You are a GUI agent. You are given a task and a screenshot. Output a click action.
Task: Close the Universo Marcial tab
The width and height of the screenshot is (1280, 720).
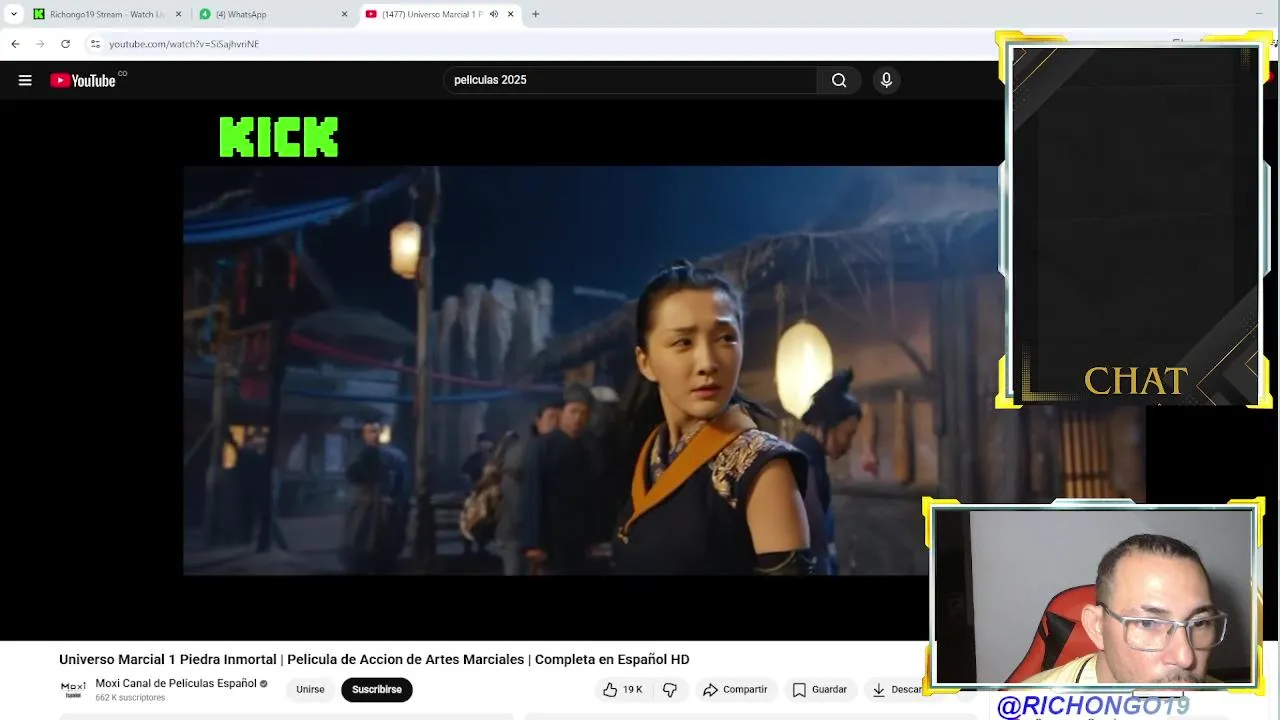(511, 14)
